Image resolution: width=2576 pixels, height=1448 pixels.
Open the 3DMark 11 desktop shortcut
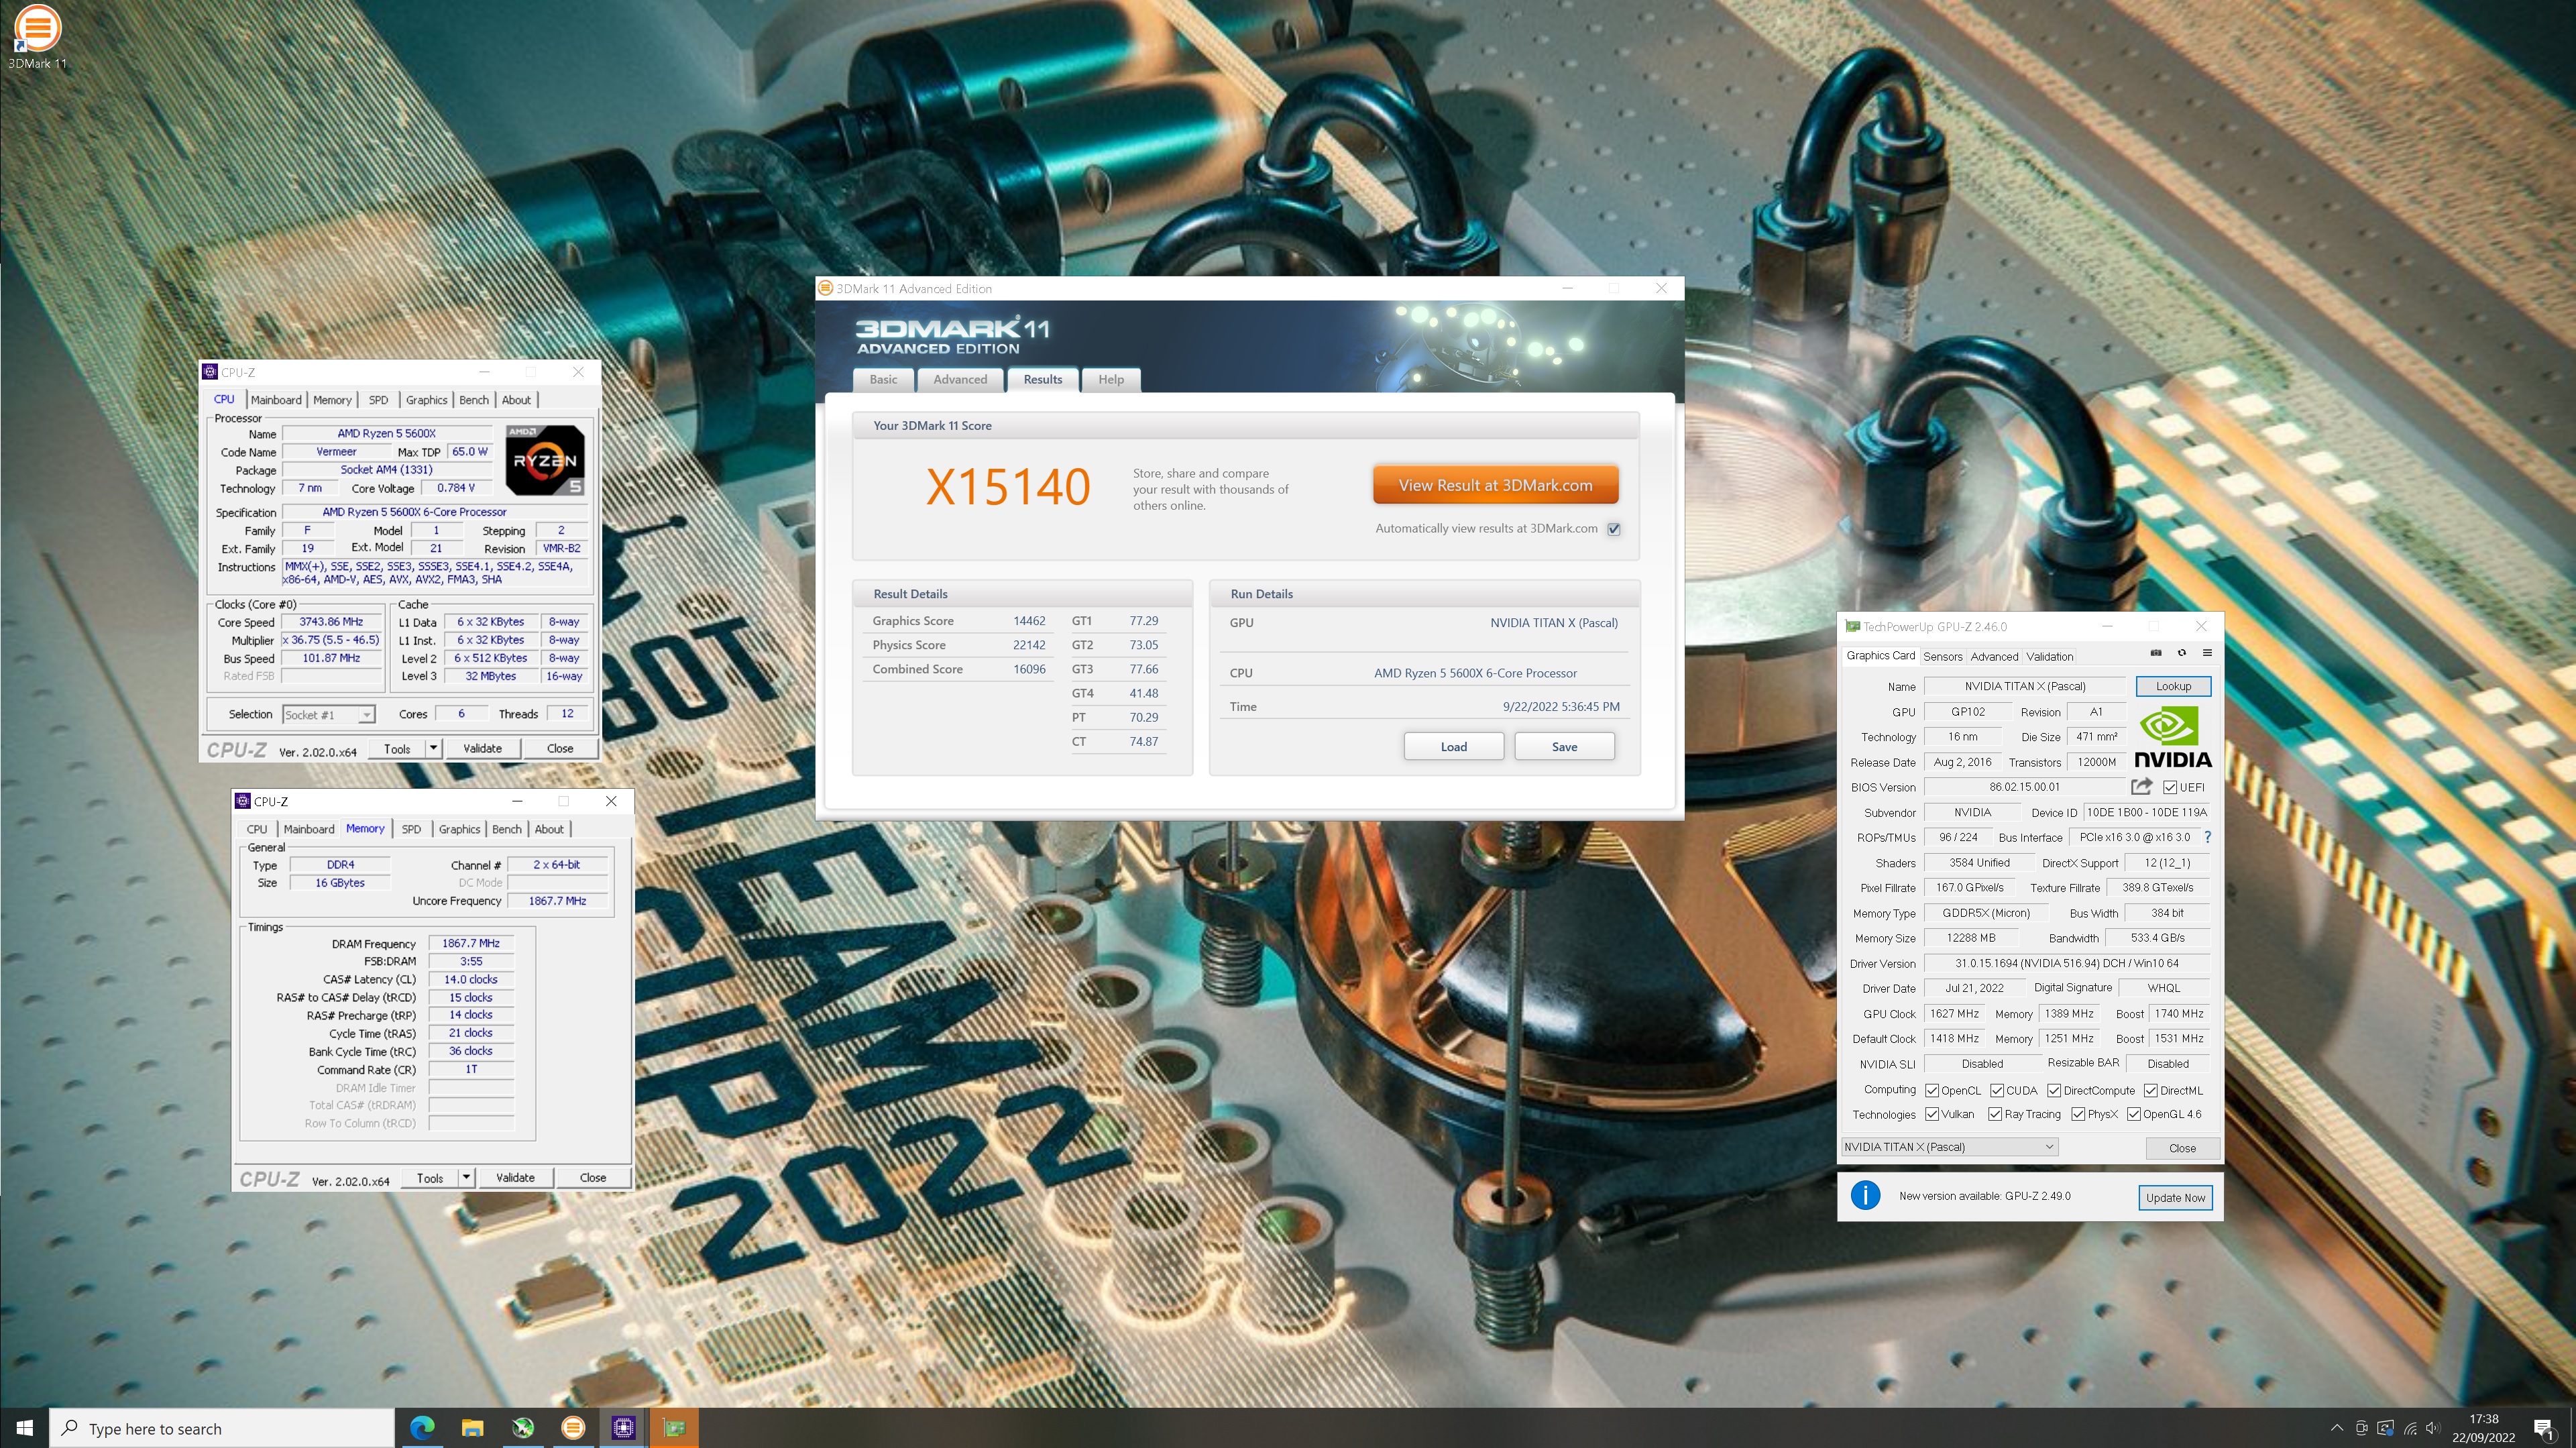click(37, 38)
